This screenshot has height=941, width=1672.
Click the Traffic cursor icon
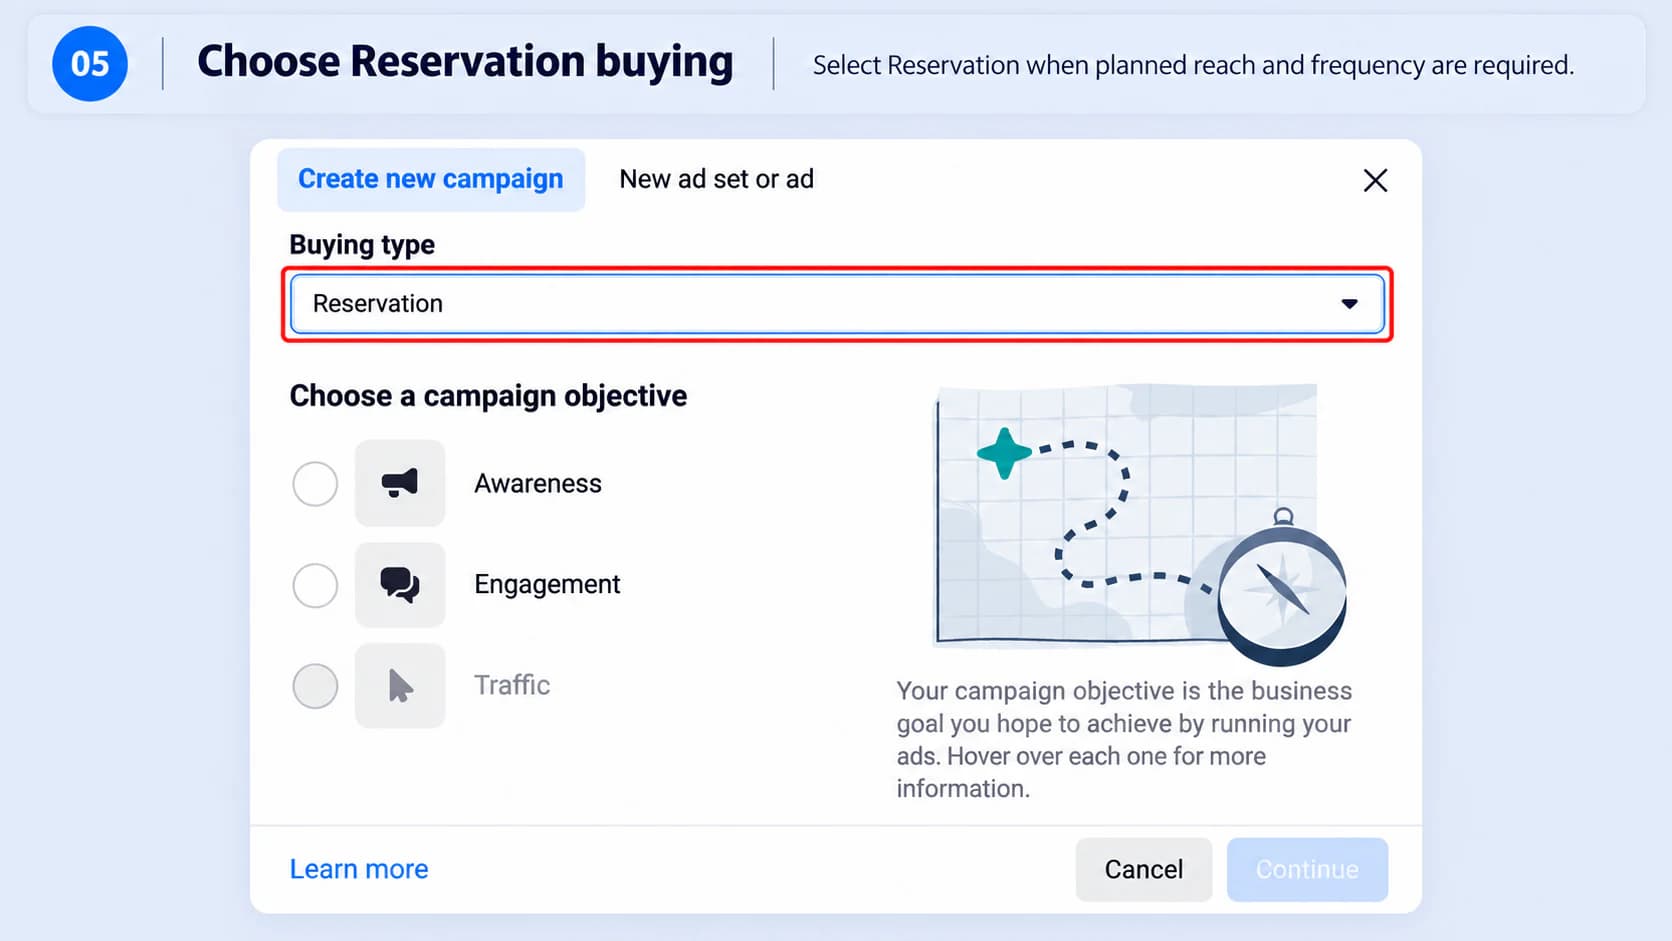click(x=400, y=686)
